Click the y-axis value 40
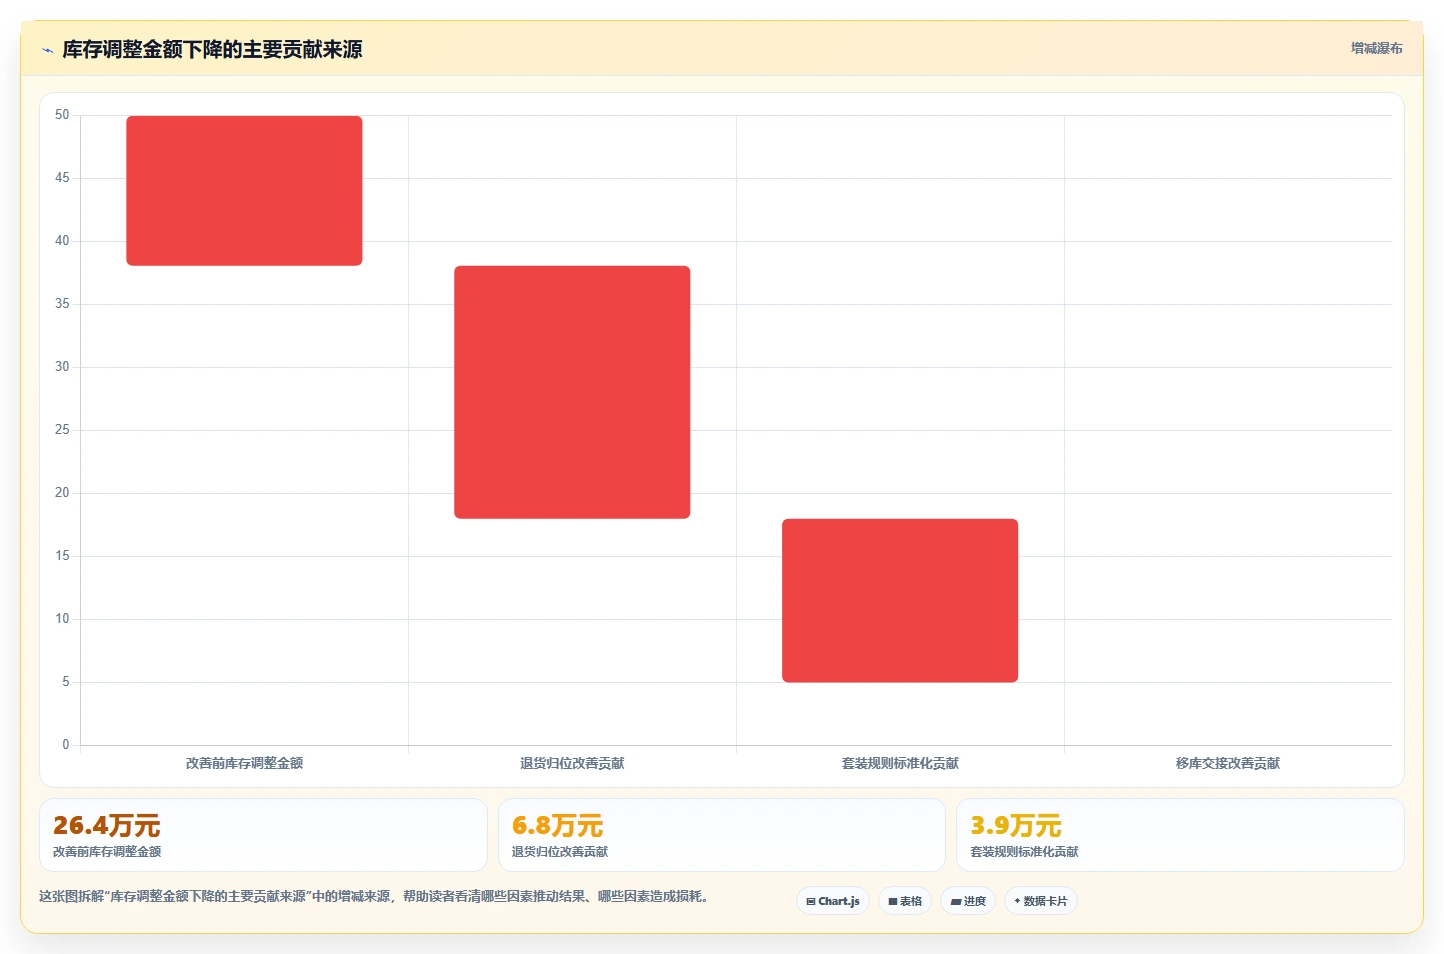The height and width of the screenshot is (954, 1444). [62, 241]
